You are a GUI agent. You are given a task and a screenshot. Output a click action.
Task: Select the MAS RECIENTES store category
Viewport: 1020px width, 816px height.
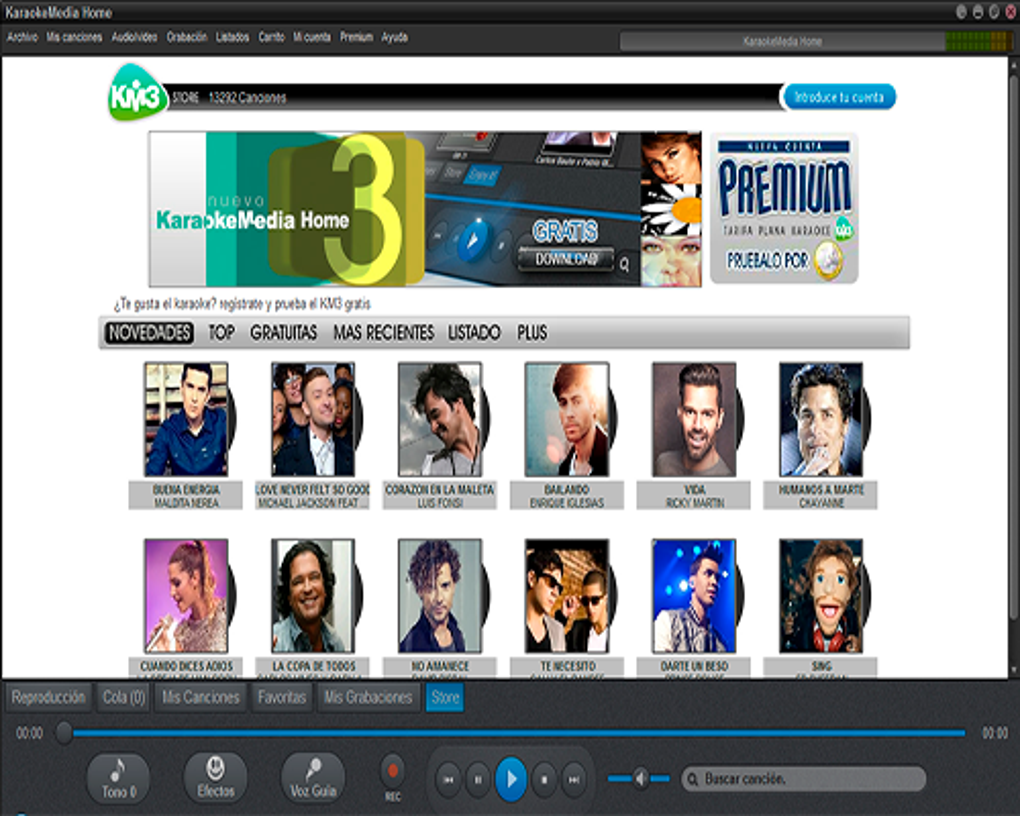[384, 333]
